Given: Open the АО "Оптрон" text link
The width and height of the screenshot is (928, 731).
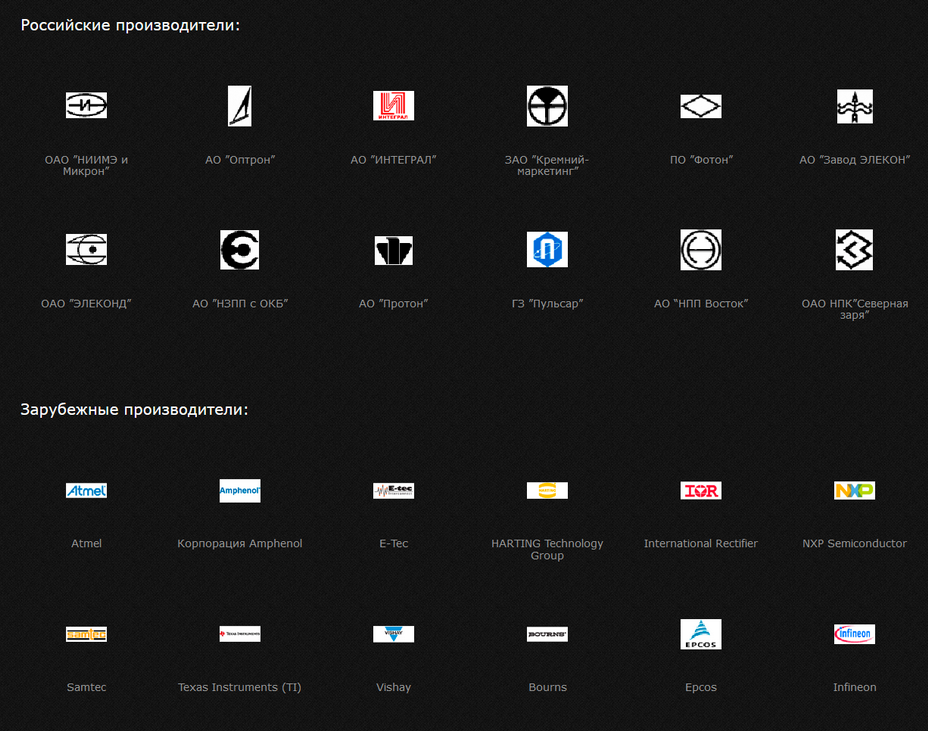Looking at the screenshot, I should click(240, 160).
